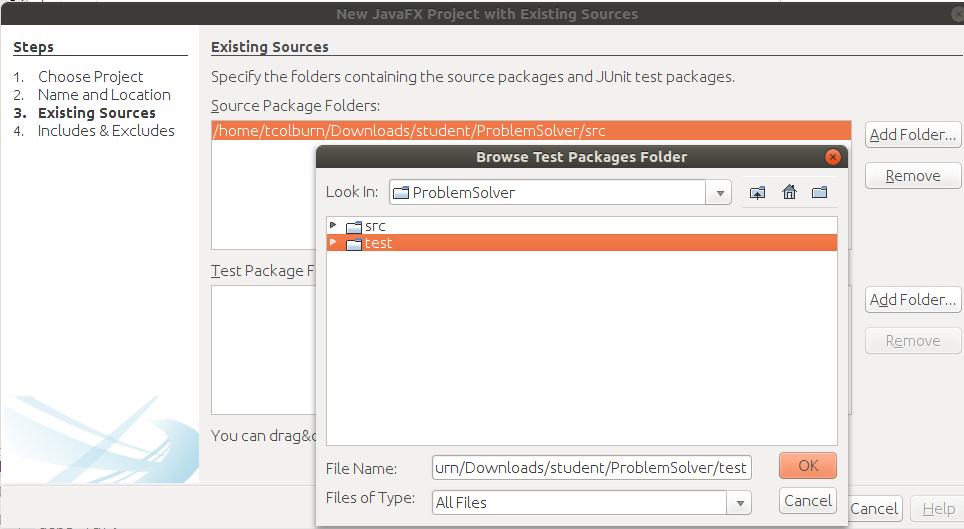
Task: Click Add Folder for test packages
Action: [x=913, y=300]
